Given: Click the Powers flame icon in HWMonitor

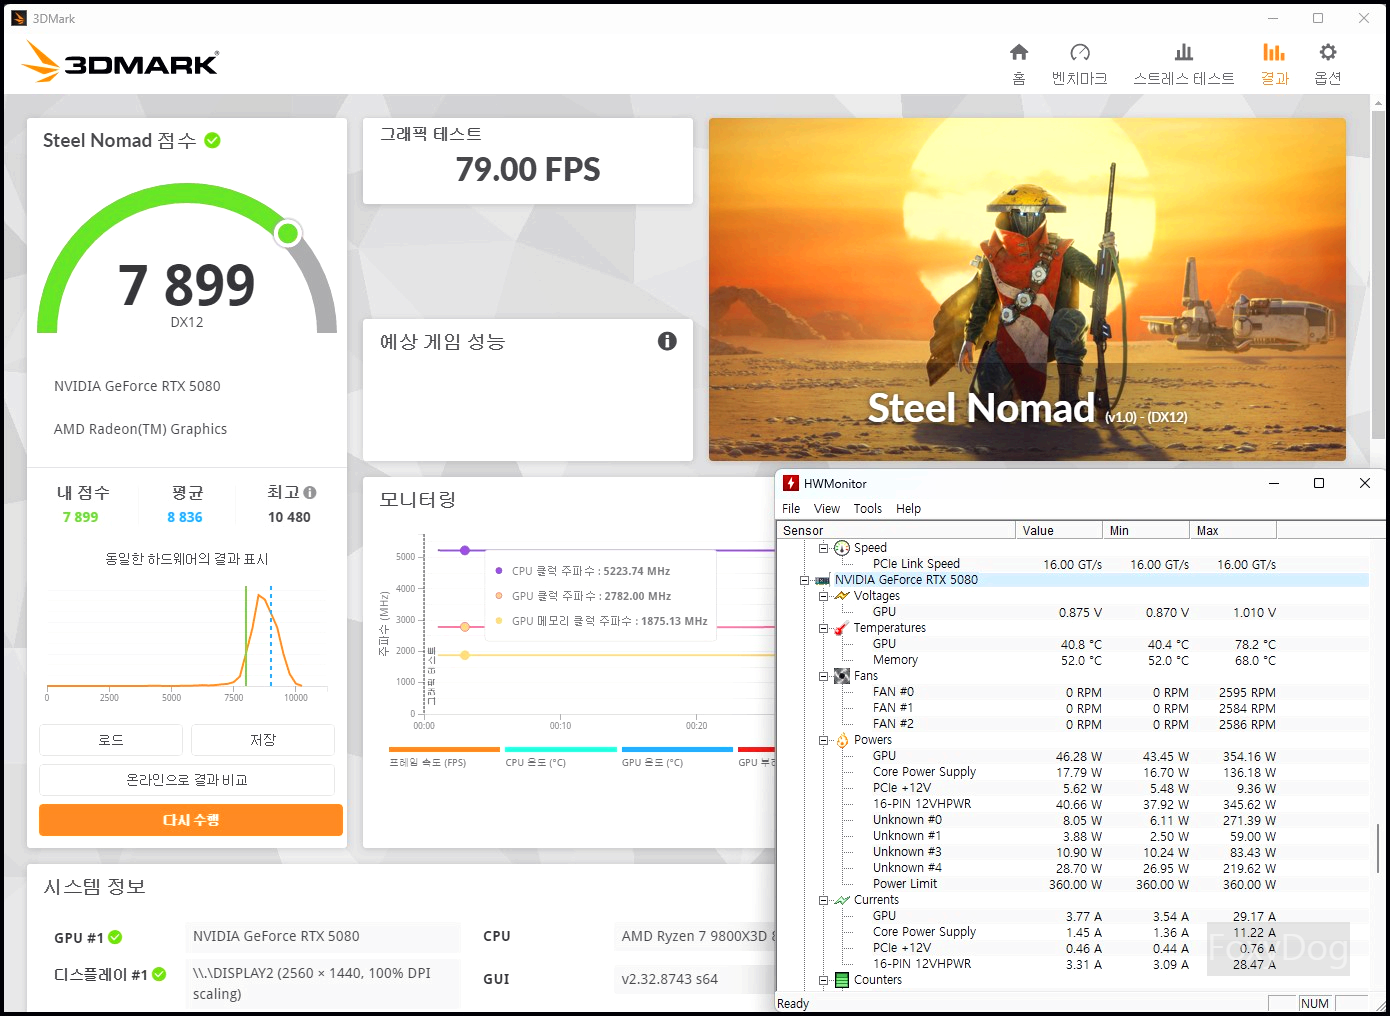Looking at the screenshot, I should pos(842,740).
